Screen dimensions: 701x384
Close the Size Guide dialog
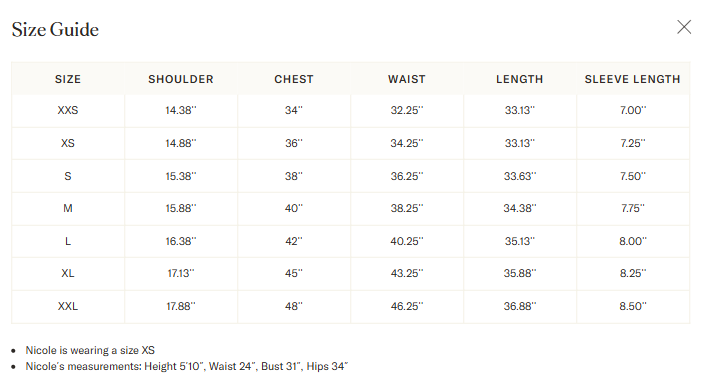(684, 27)
